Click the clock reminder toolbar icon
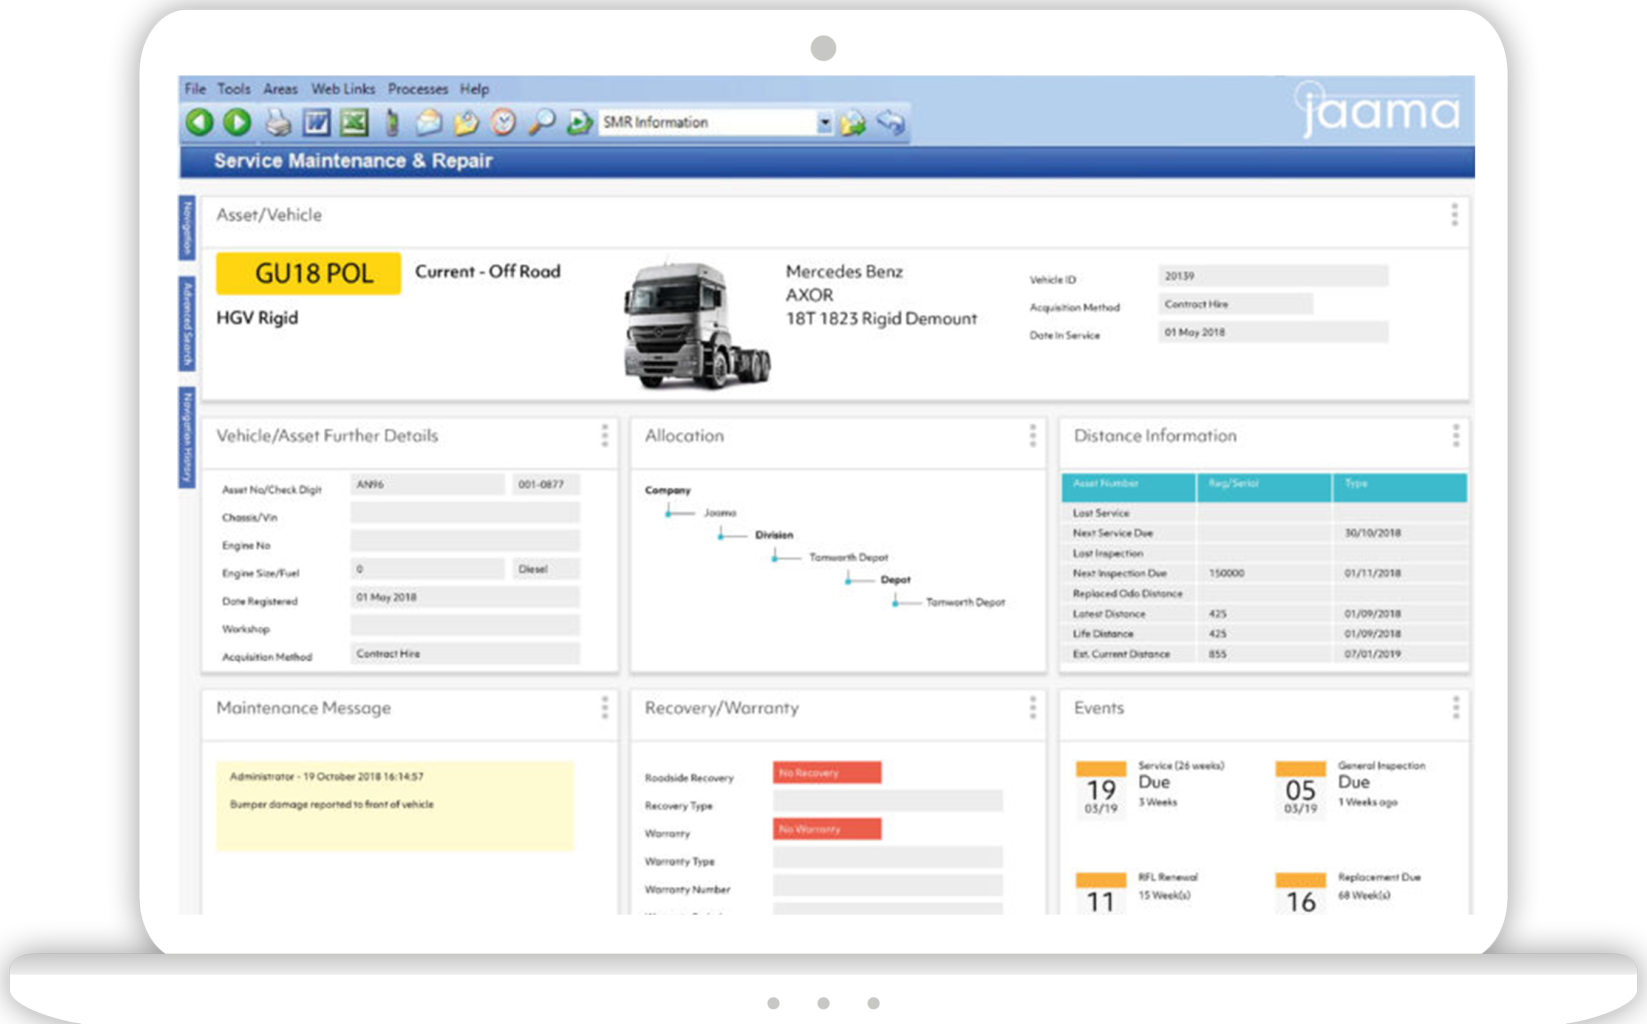The width and height of the screenshot is (1647, 1024). pos(503,122)
